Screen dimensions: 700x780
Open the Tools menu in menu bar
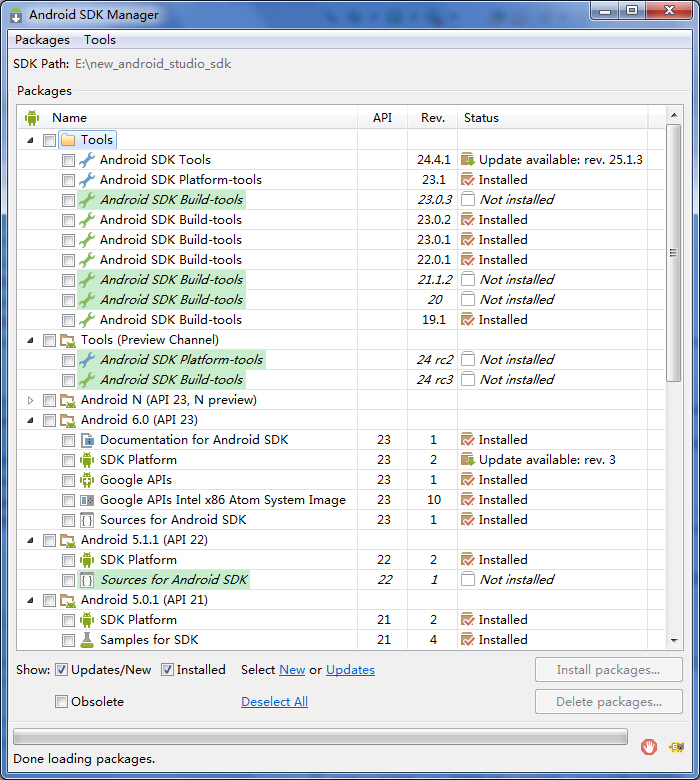coord(100,40)
